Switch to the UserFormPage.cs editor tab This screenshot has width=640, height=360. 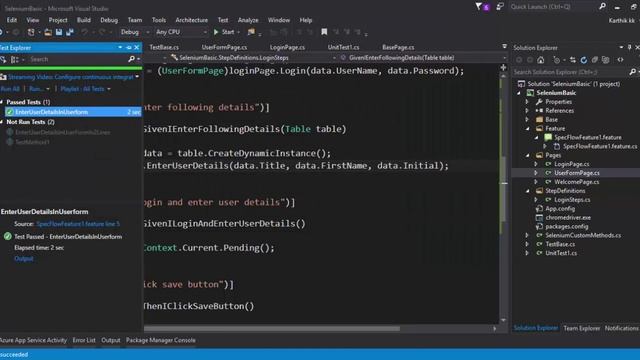click(224, 47)
